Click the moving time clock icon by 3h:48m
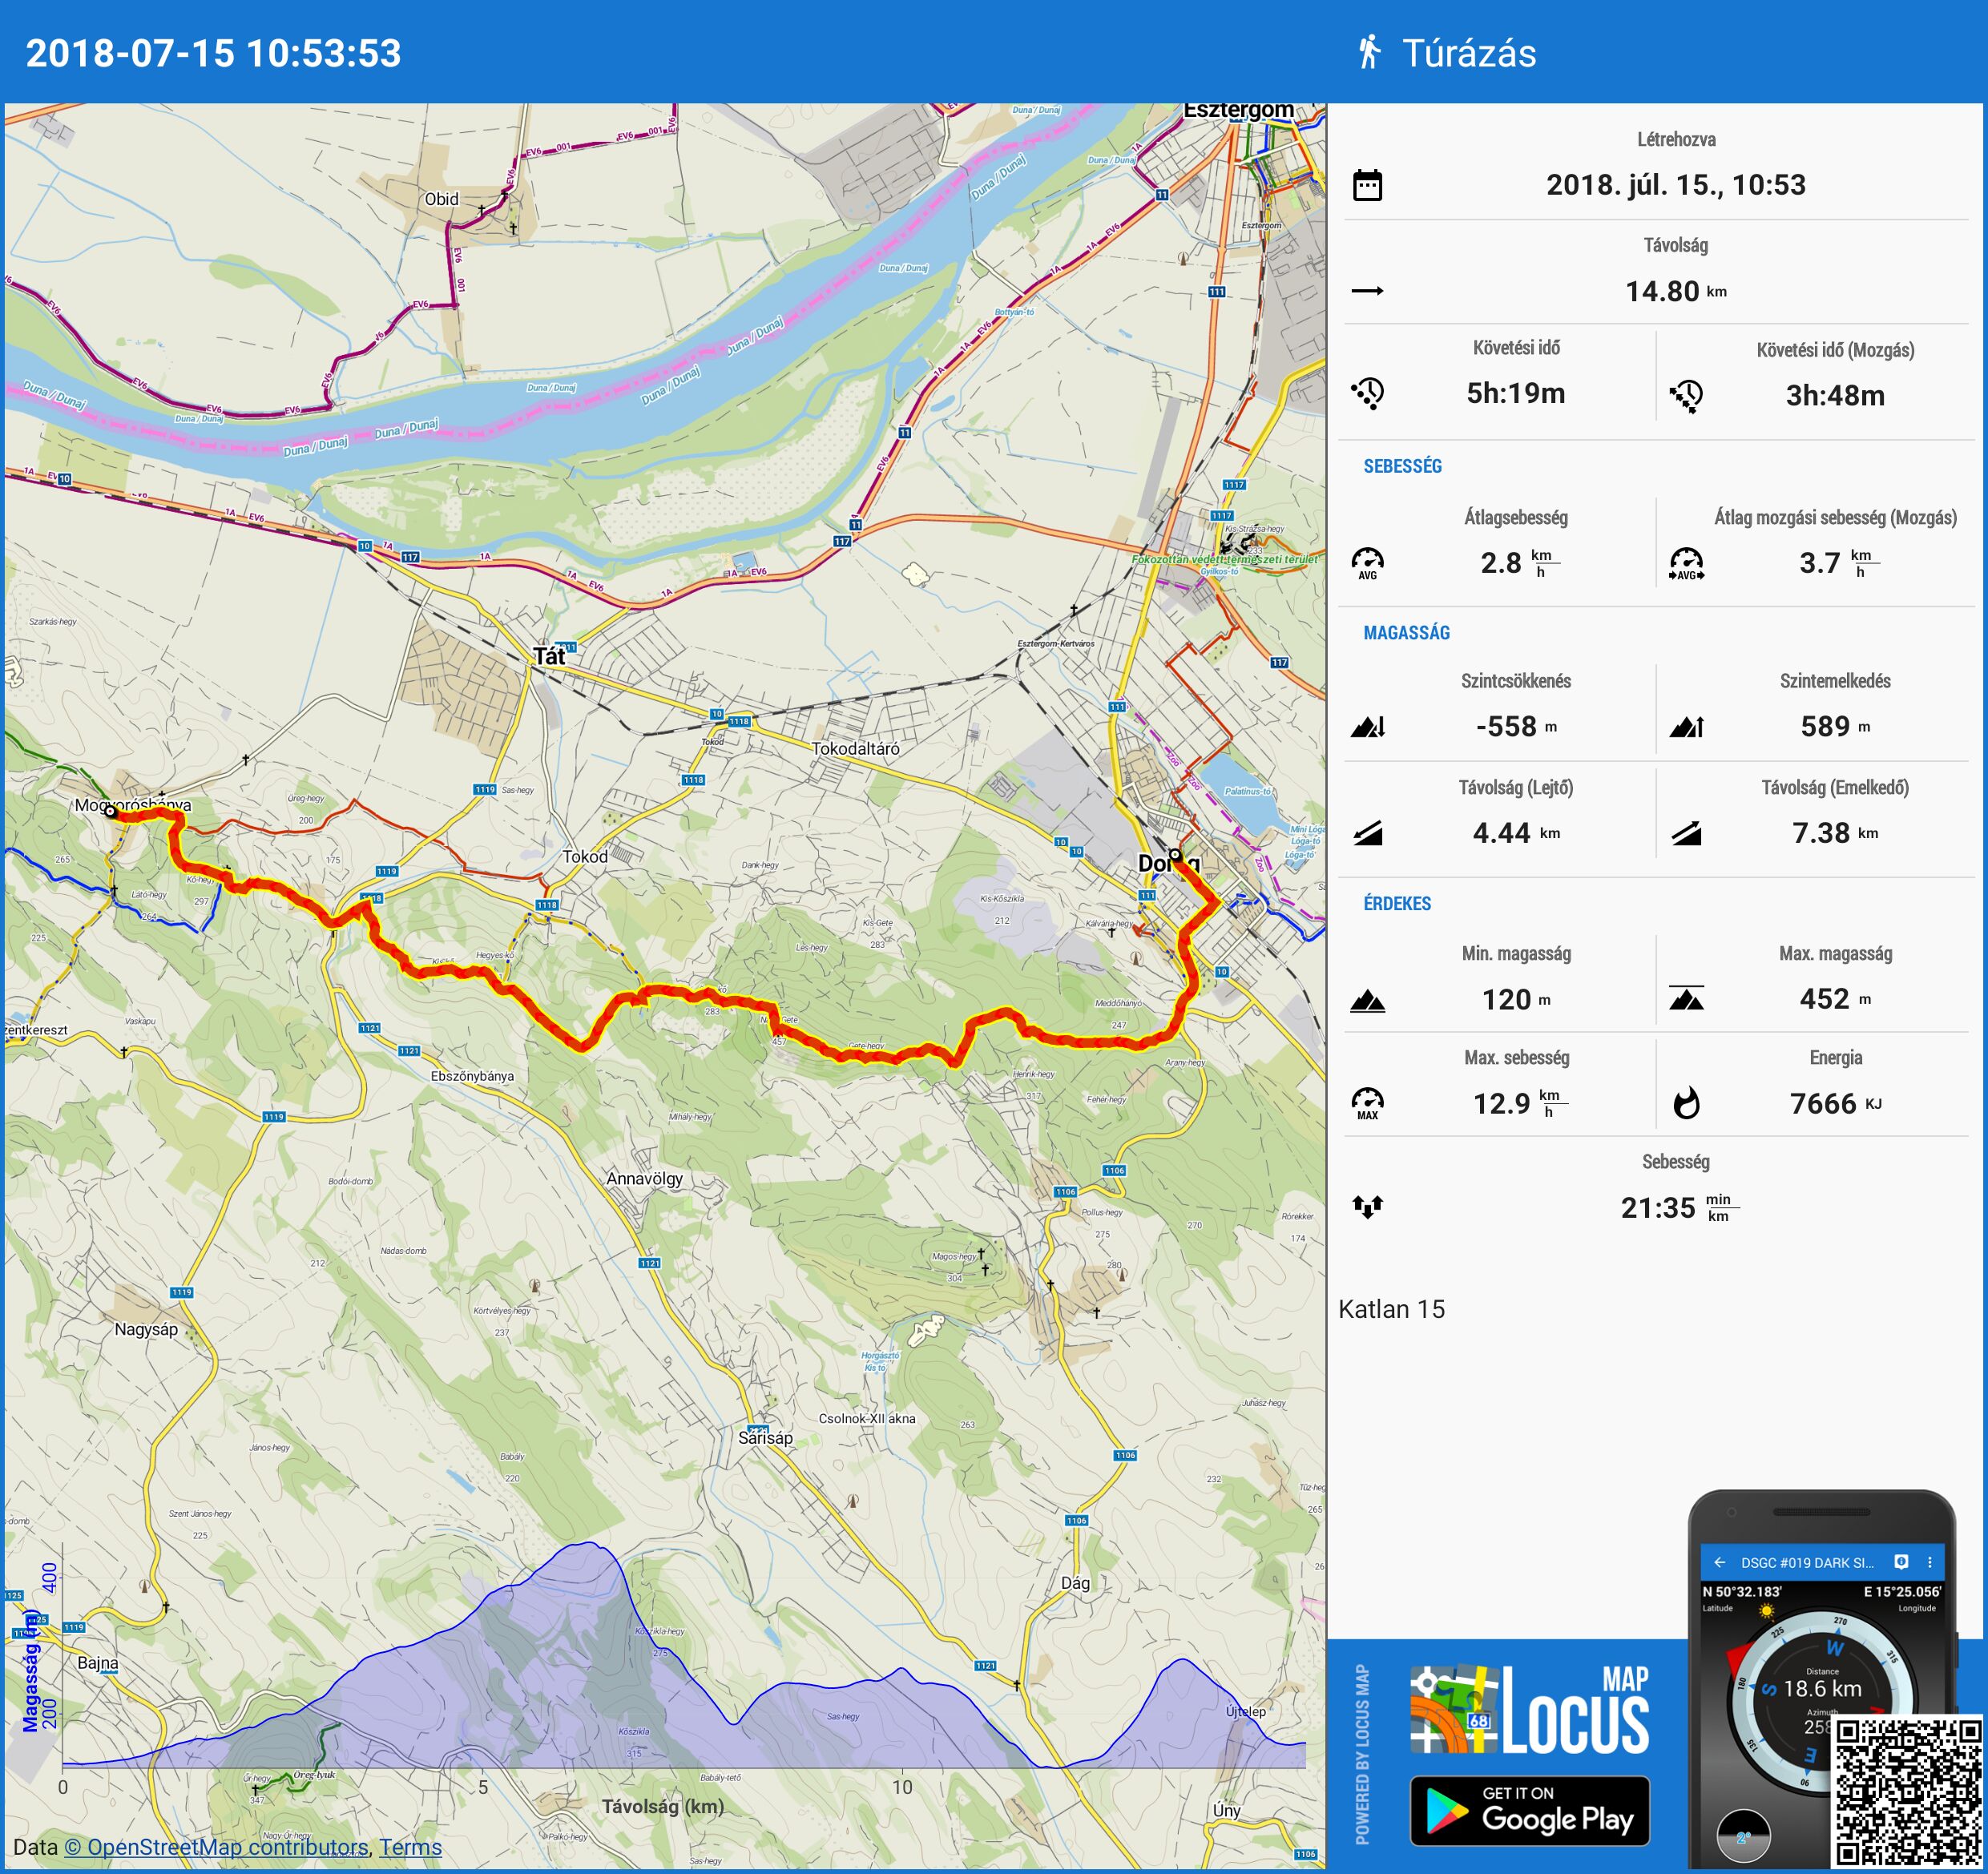The height and width of the screenshot is (1874, 1988). [1686, 396]
